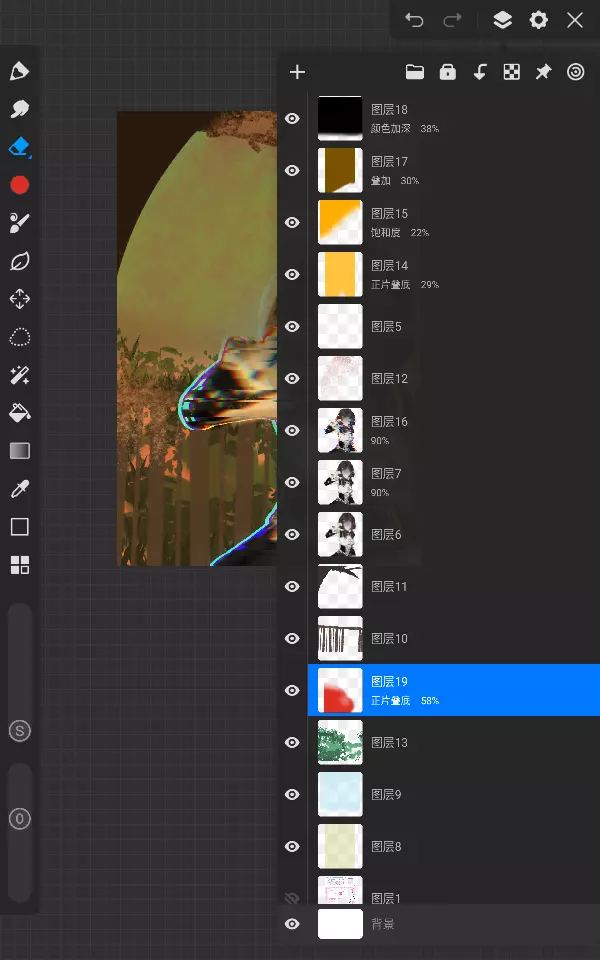Screen dimensions: 600x960
Task: Hide layer 图层6
Action: pyautogui.click(x=293, y=534)
